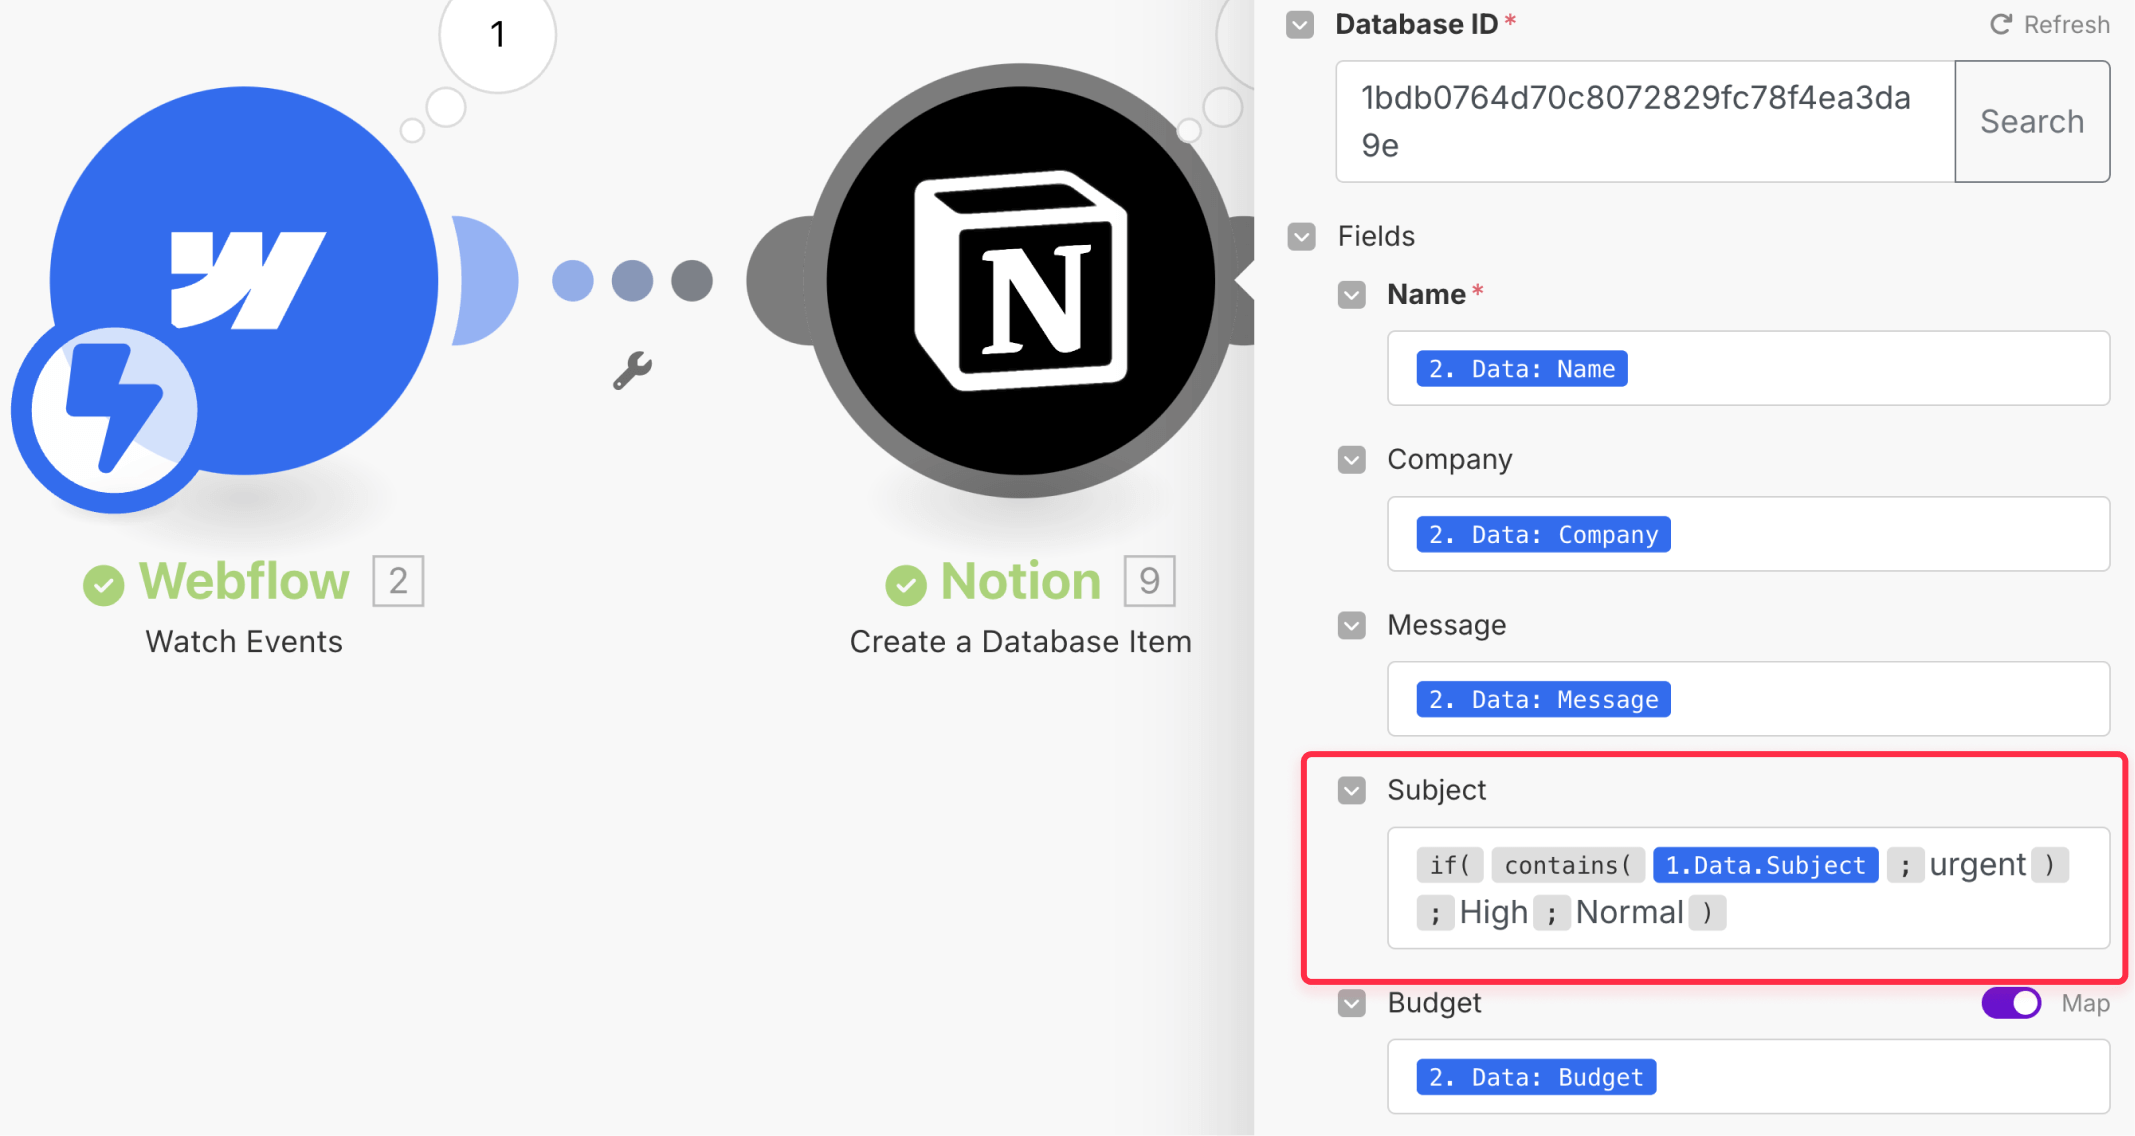Click the Budget field input box
Viewport: 2135px width, 1136px height.
pyautogui.click(x=1748, y=1077)
